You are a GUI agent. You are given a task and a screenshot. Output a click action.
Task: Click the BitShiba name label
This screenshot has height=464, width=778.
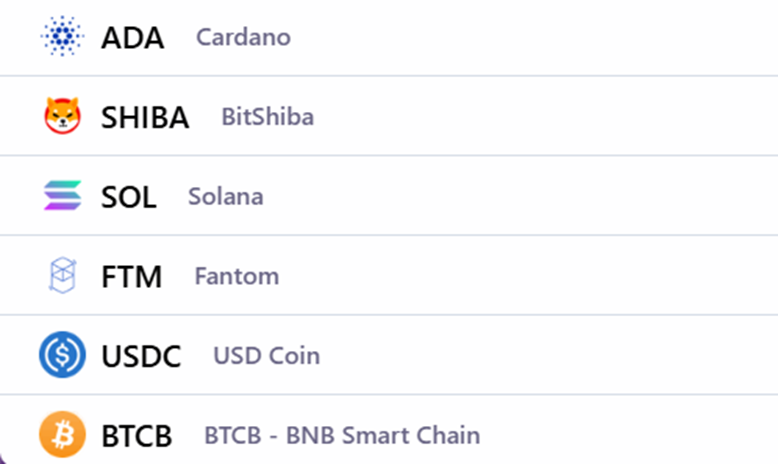click(x=267, y=117)
